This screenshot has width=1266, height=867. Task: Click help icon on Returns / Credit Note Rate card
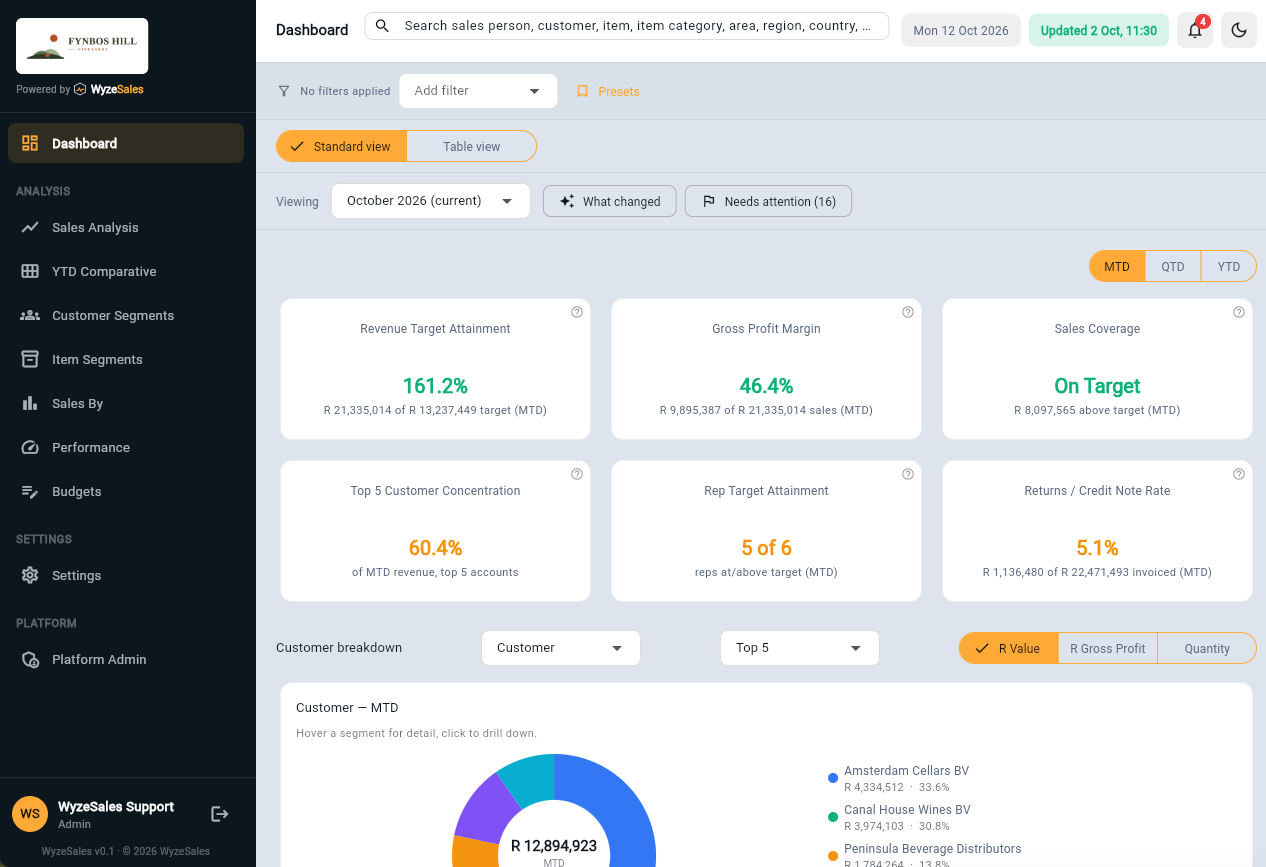[1239, 474]
